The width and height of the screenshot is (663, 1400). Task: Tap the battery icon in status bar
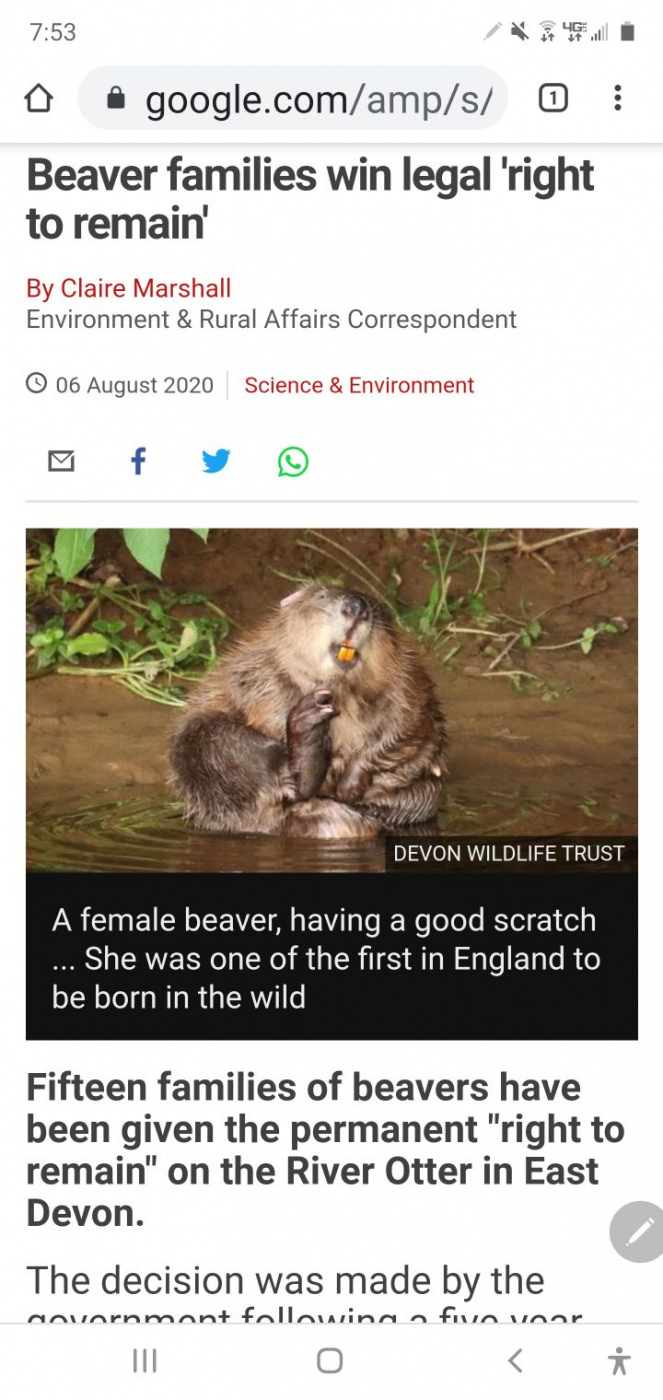[628, 32]
